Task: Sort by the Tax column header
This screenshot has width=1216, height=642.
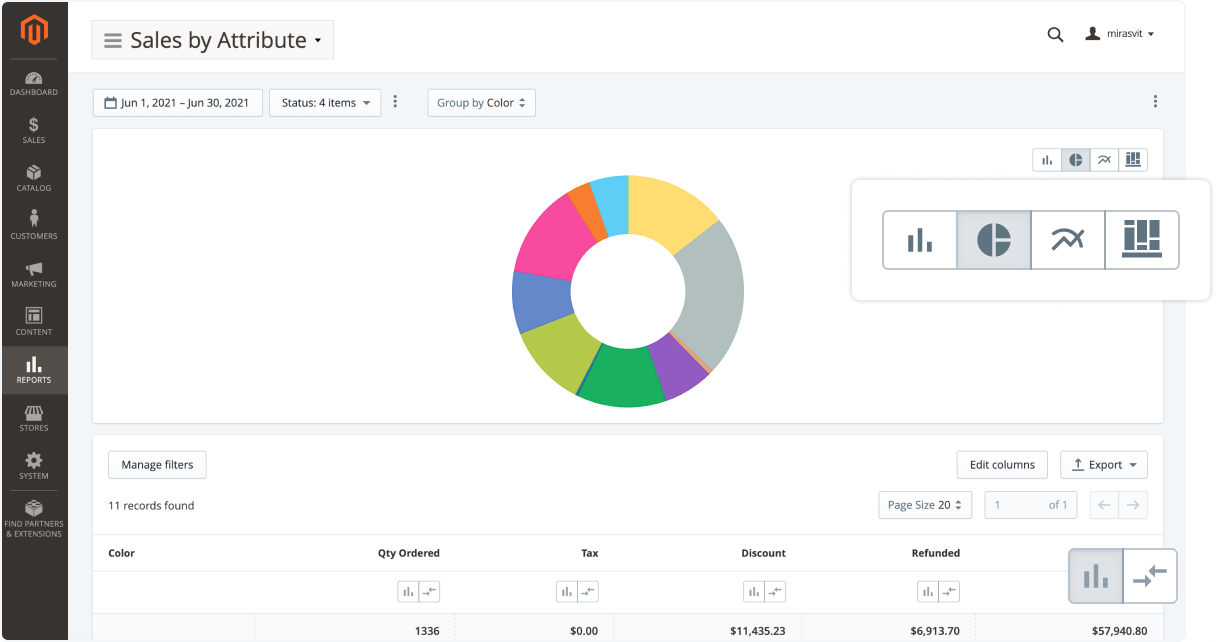Action: click(590, 553)
